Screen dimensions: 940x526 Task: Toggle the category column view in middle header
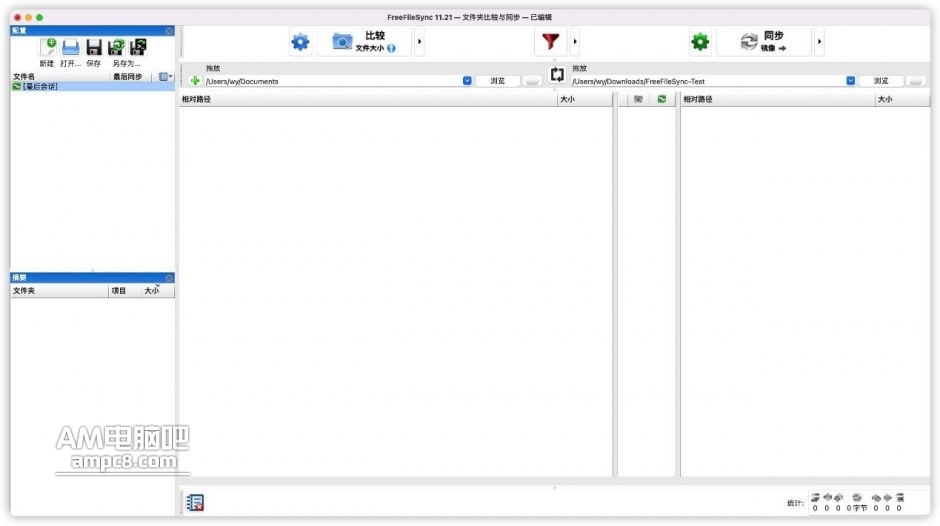[637, 99]
